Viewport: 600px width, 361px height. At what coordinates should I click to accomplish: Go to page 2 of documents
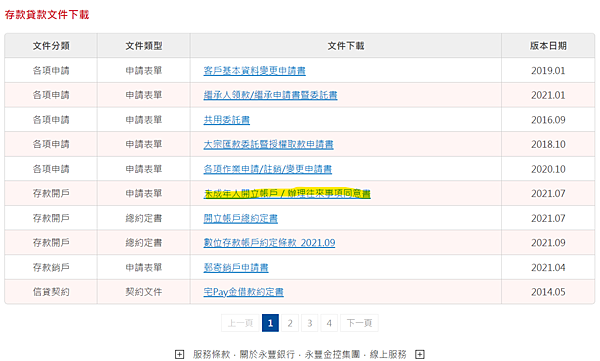(290, 323)
